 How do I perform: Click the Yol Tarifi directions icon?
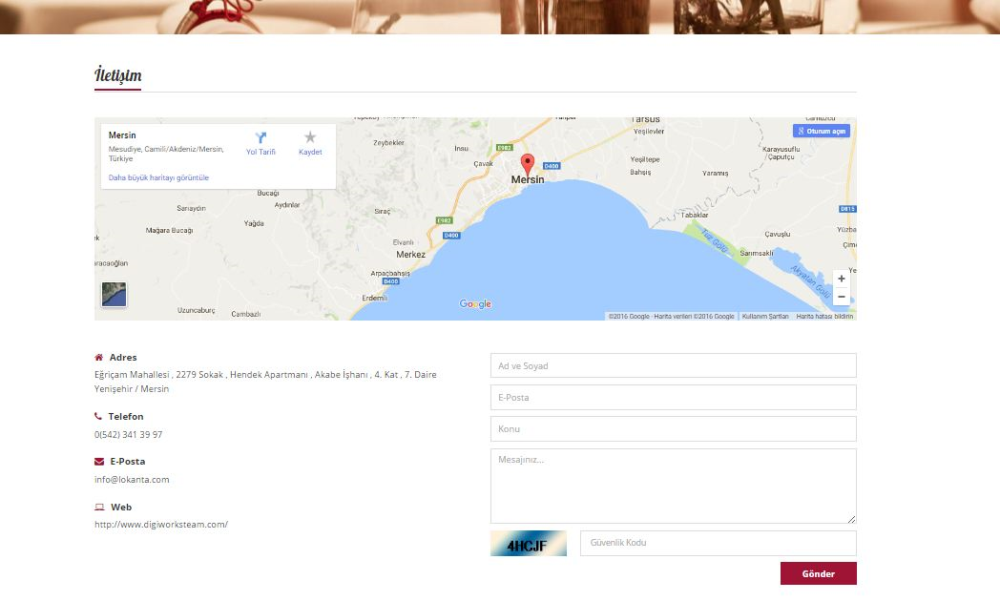(261, 137)
